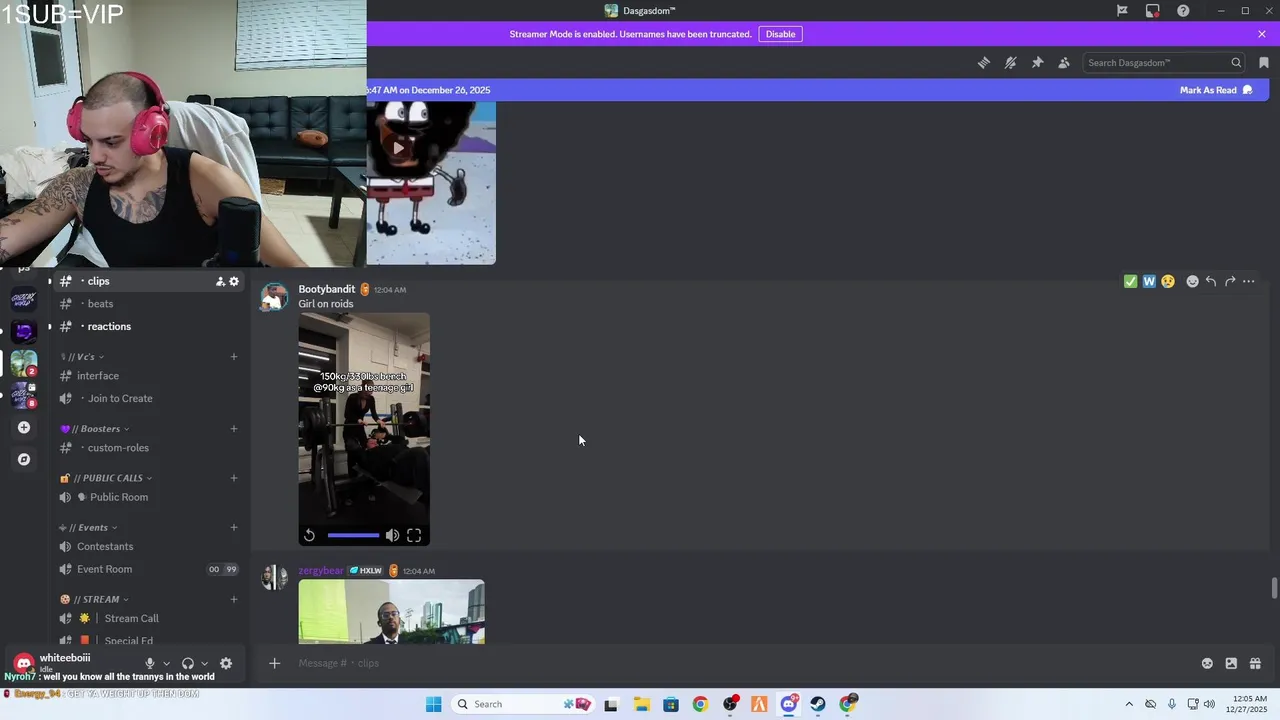Toggle headphones deafen in user panel

pos(188,663)
